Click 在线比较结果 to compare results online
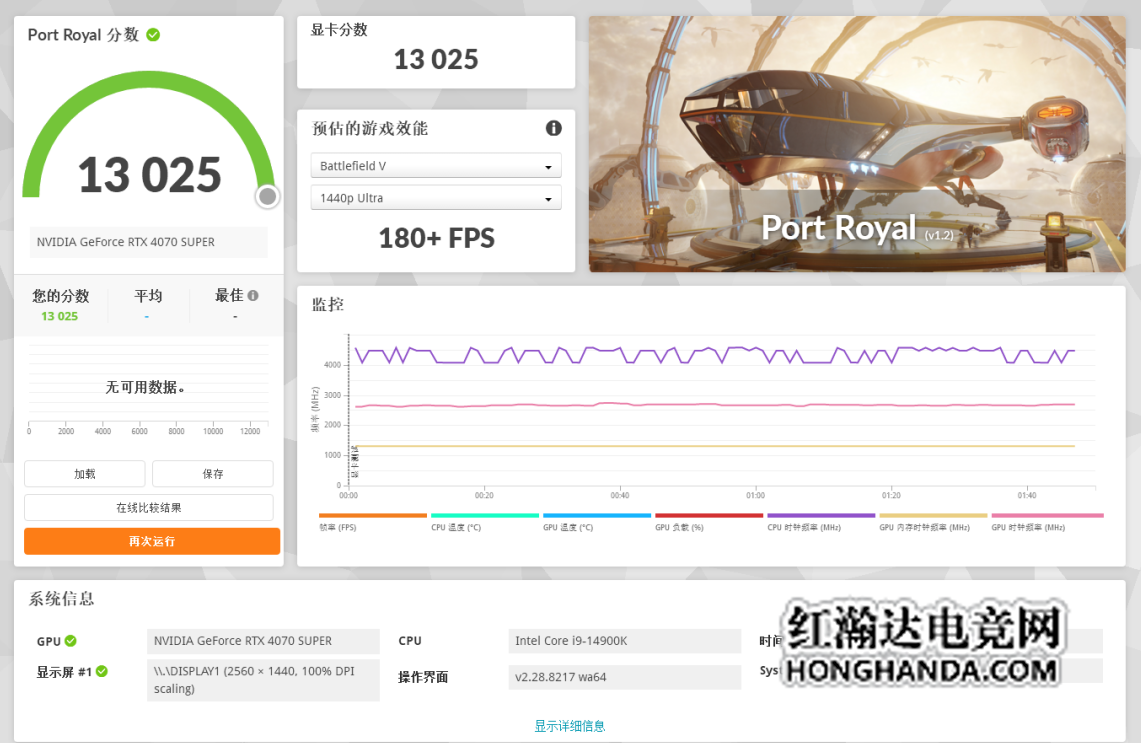The height and width of the screenshot is (743, 1141). [148, 508]
